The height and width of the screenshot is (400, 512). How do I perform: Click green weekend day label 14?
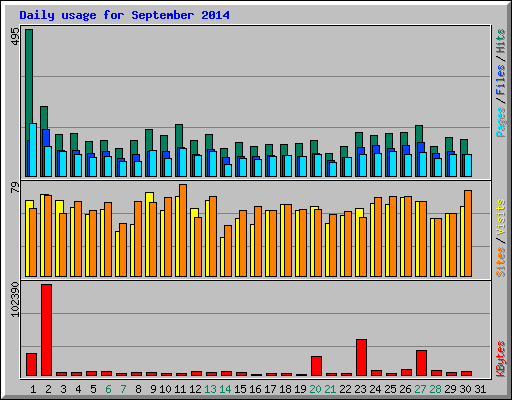pos(225,389)
